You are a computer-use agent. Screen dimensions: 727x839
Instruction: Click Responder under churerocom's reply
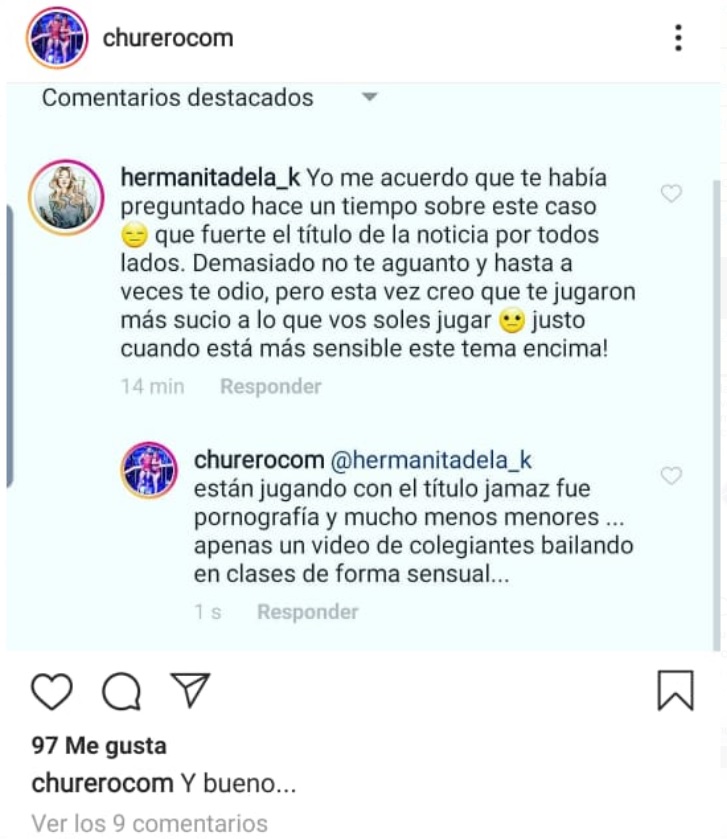pyautogui.click(x=307, y=612)
